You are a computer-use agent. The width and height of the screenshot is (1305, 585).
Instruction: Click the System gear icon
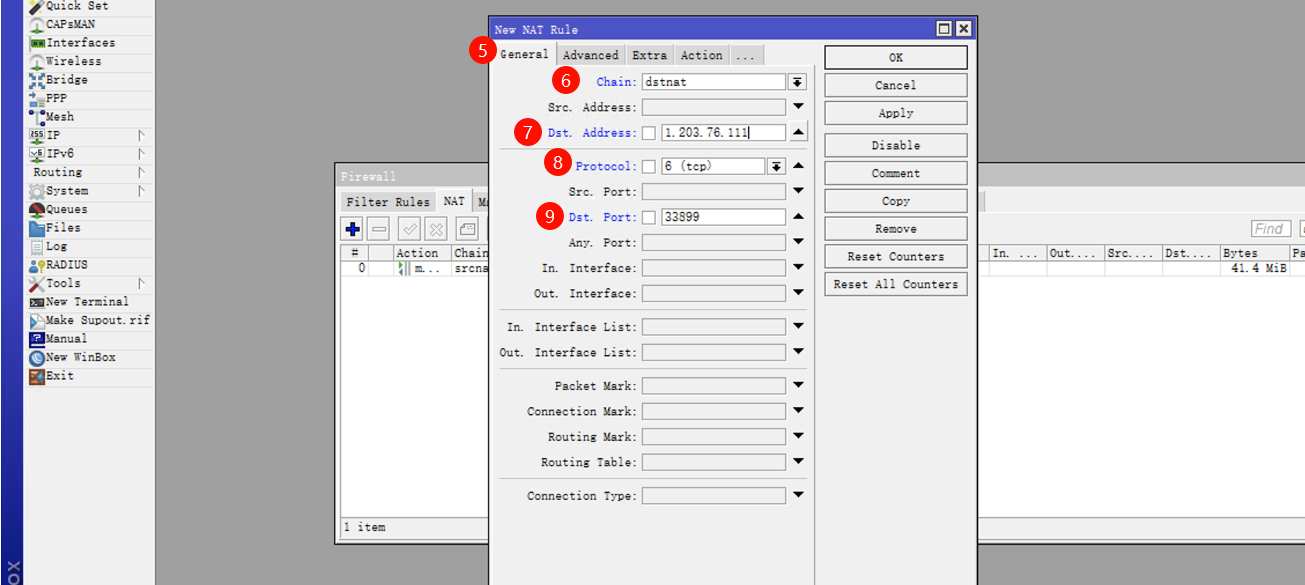(37, 191)
